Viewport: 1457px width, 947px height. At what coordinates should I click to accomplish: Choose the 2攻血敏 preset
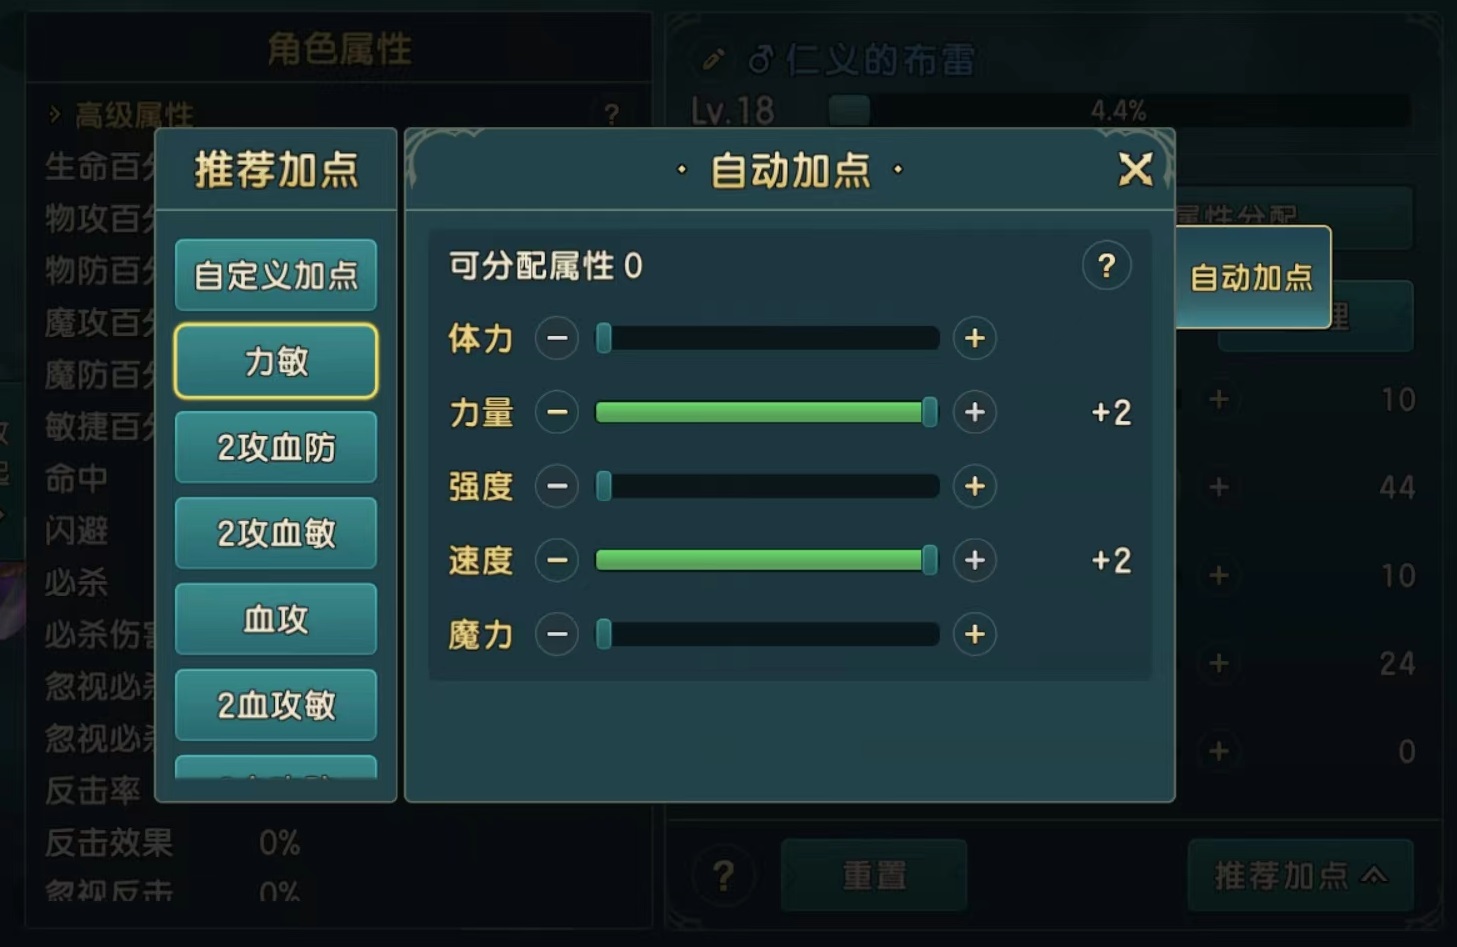coord(276,533)
